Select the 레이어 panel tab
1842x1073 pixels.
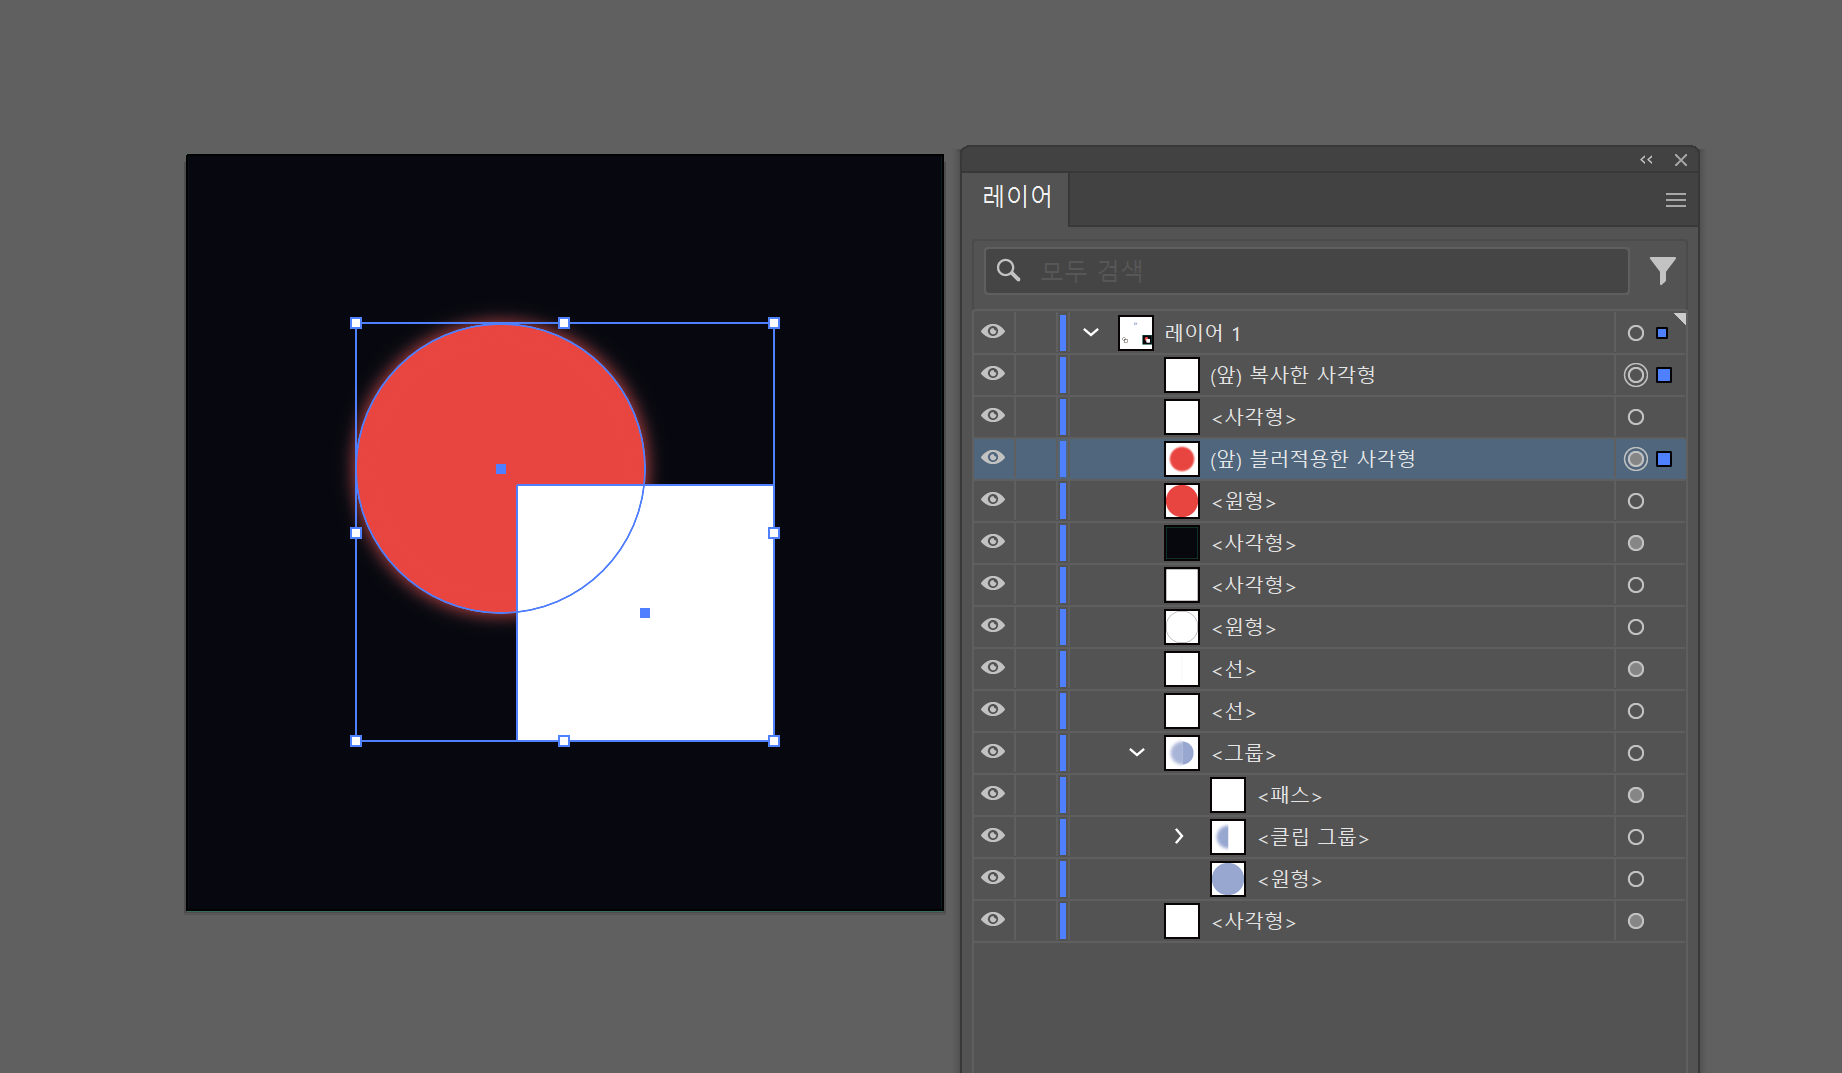tap(1017, 197)
